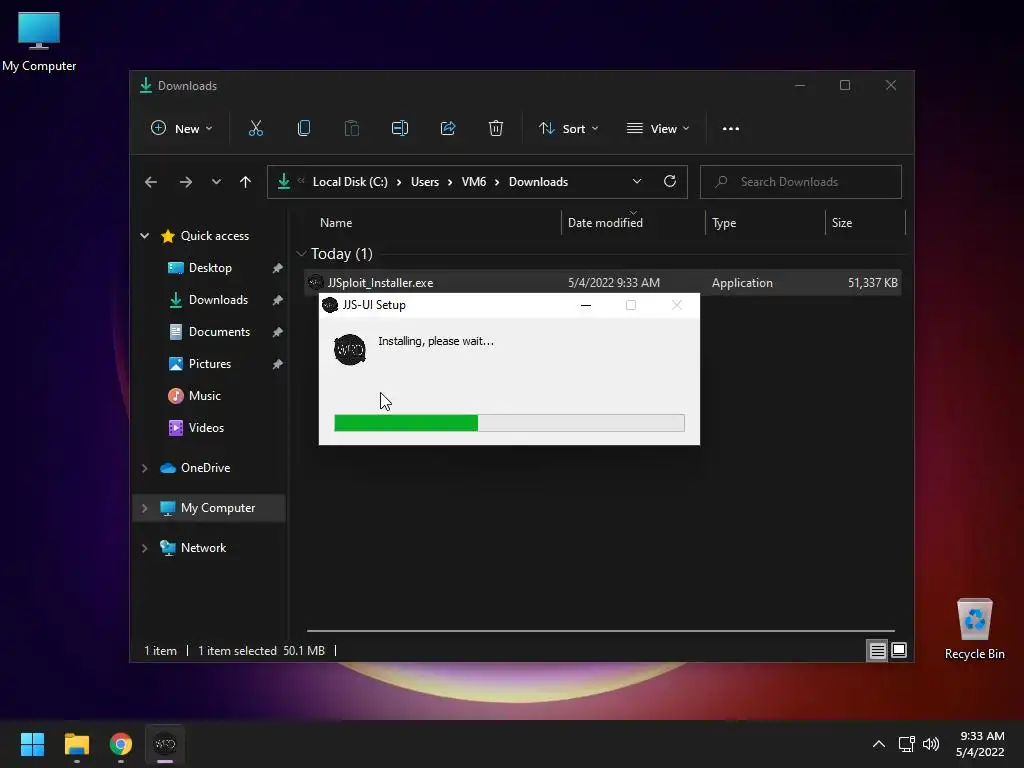Select Network in the navigation pane

203,548
